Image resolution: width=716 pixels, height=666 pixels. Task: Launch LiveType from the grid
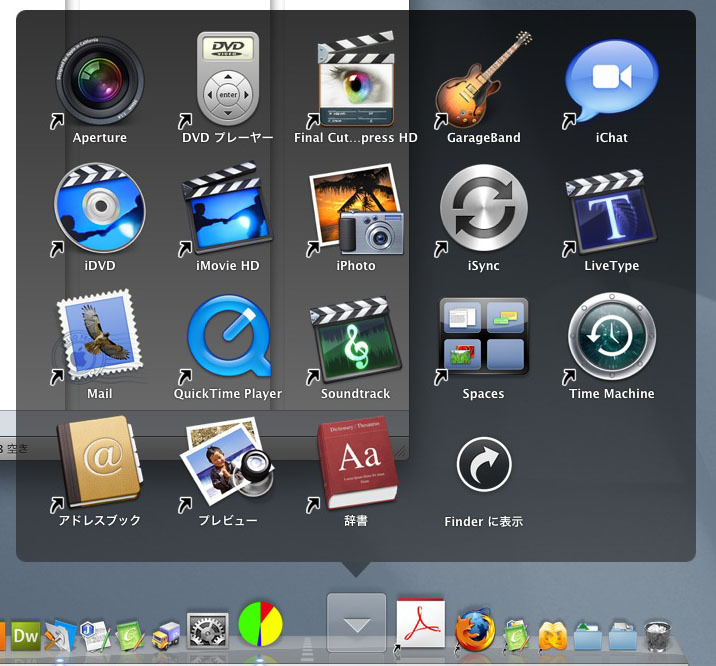(611, 211)
